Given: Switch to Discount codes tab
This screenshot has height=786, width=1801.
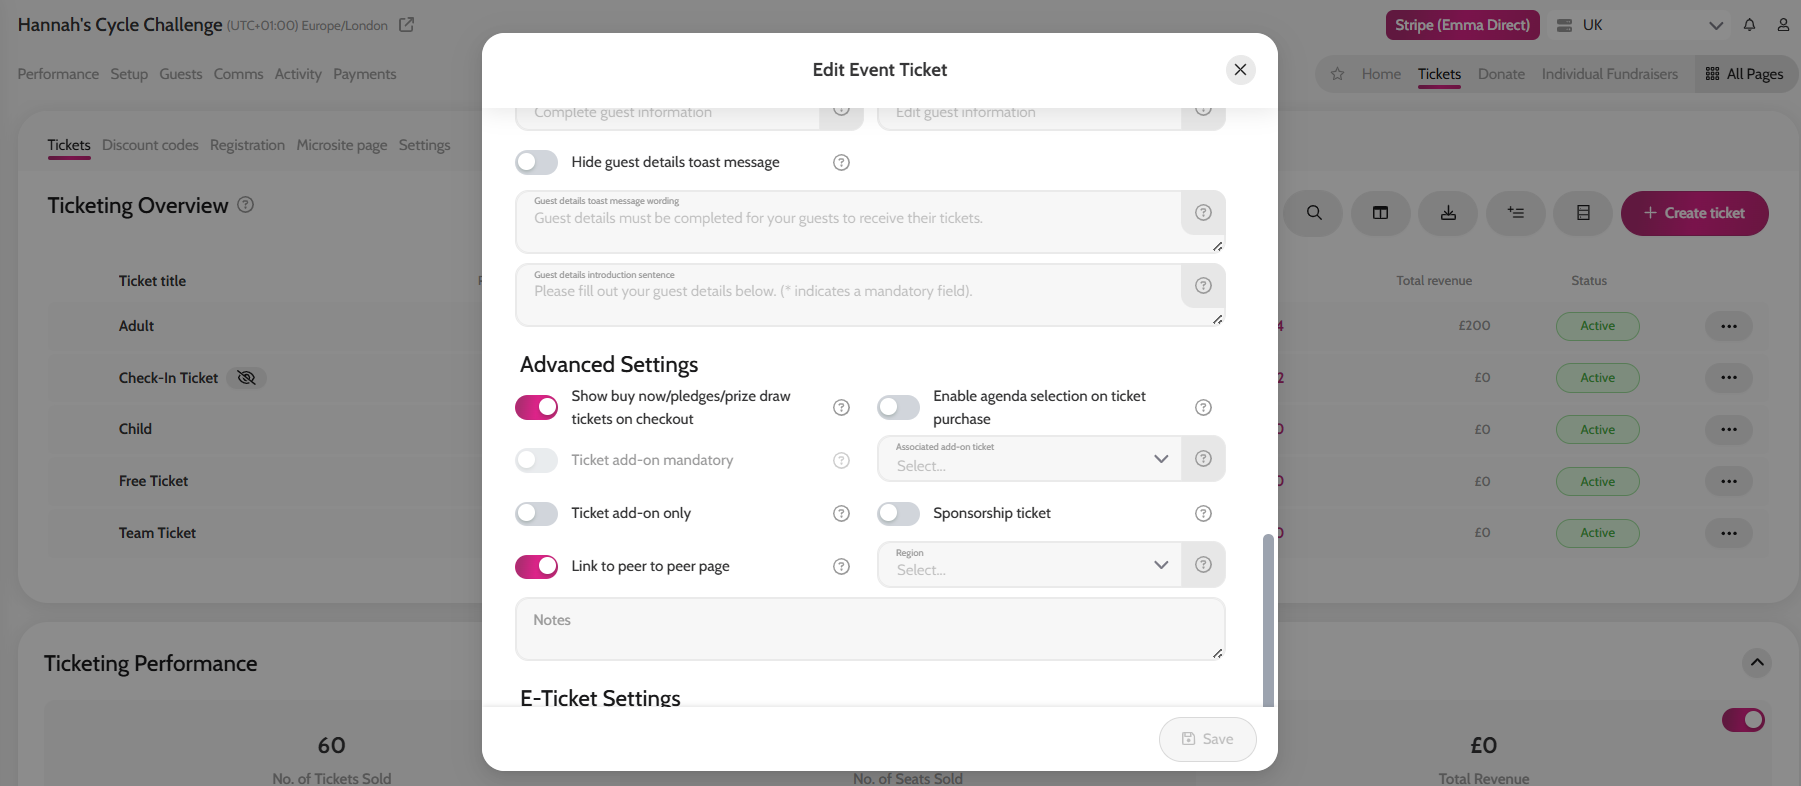Looking at the screenshot, I should click(x=150, y=145).
